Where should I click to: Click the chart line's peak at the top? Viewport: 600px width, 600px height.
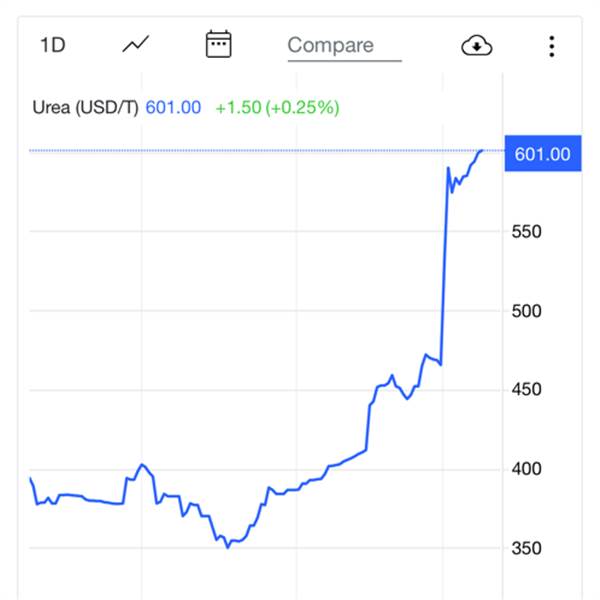click(x=481, y=151)
